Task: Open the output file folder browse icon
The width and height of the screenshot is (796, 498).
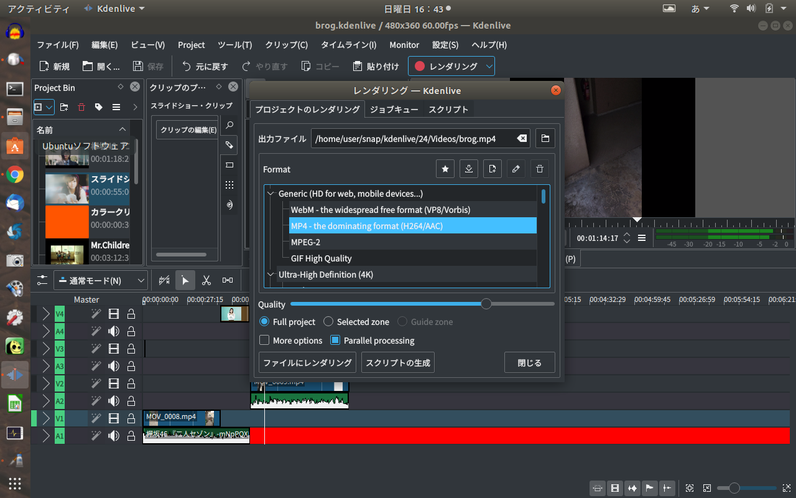Action: [545, 138]
